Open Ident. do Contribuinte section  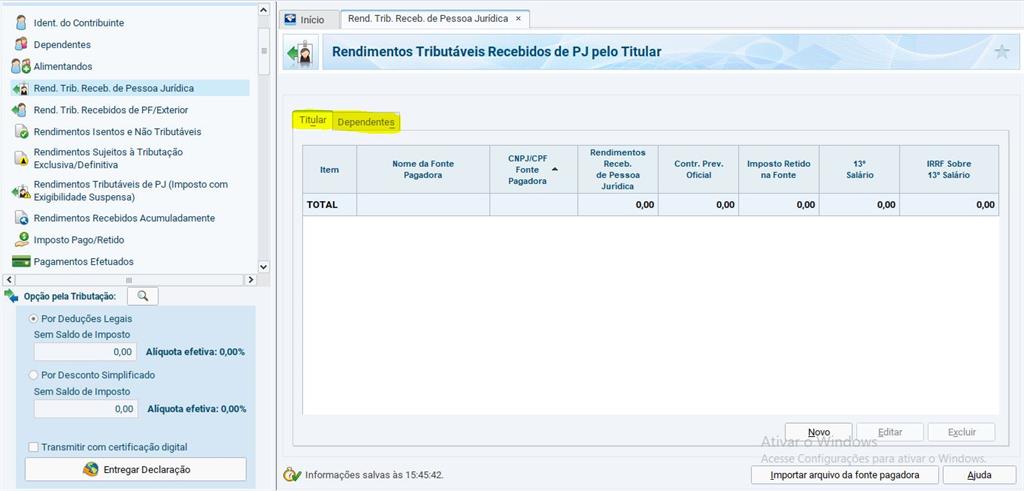pyautogui.click(x=78, y=23)
